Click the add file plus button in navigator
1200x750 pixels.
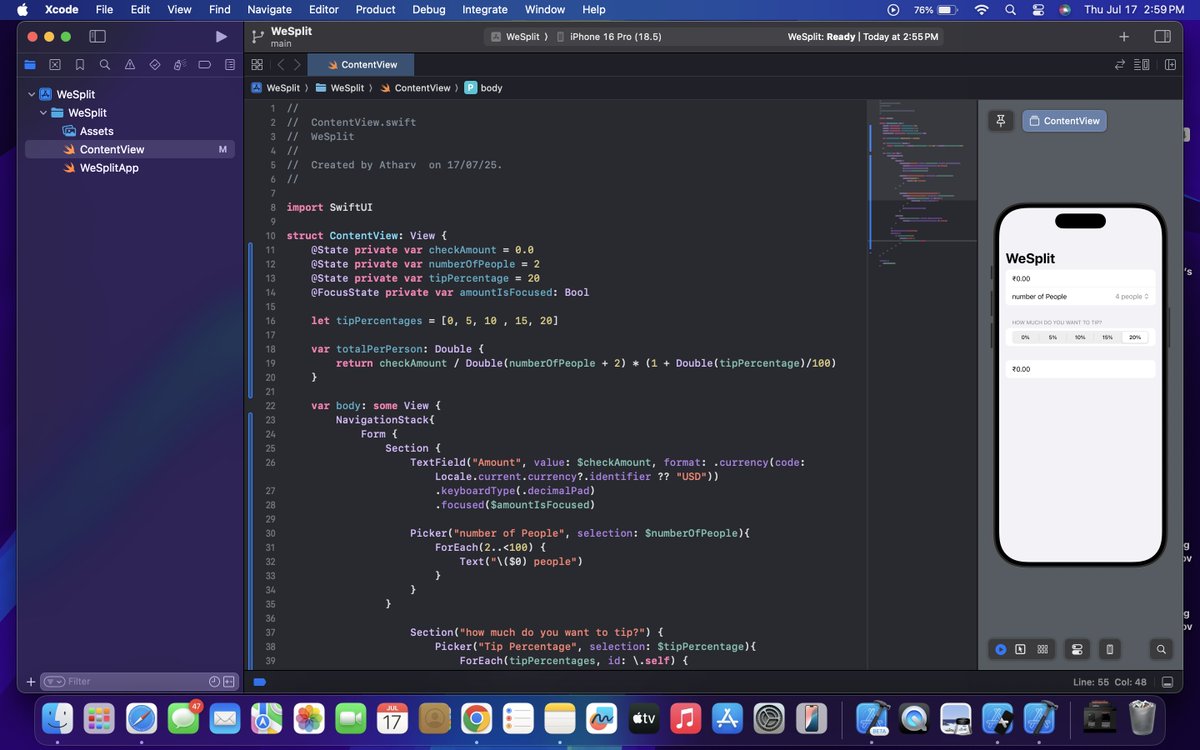point(30,681)
